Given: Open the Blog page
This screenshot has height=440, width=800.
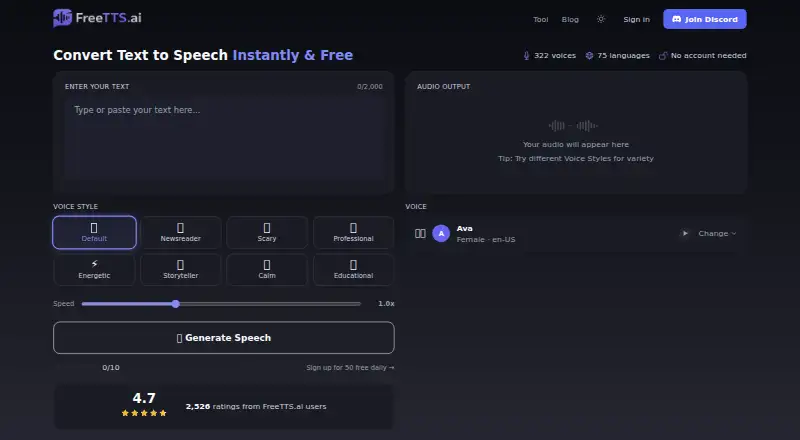Looking at the screenshot, I should pos(570,19).
